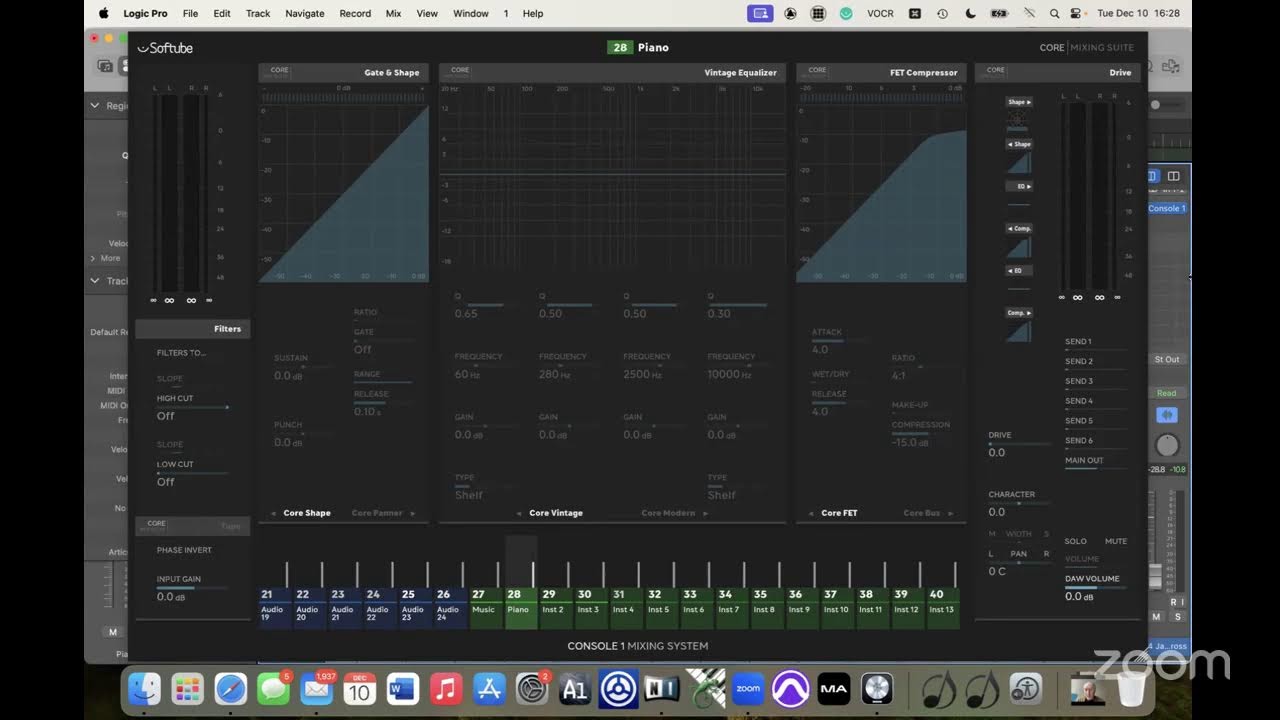This screenshot has height=720, width=1280.
Task: Open Control Center in the menu bar
Action: coord(1076,13)
